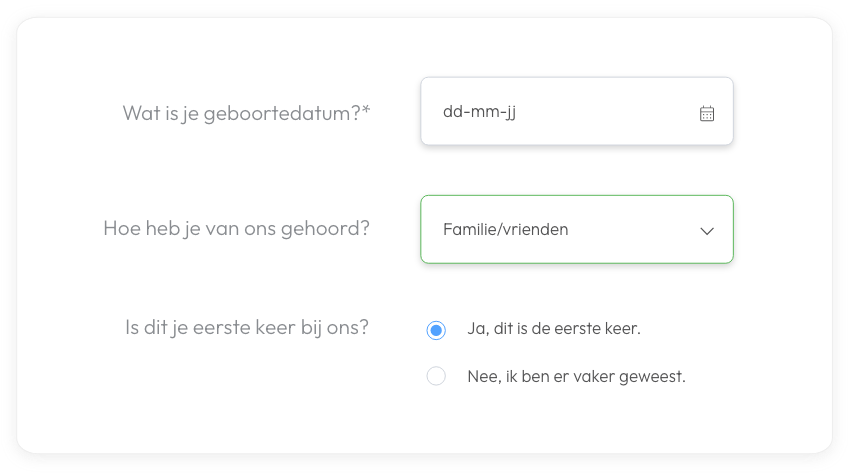The width and height of the screenshot is (867, 475).
Task: Click the blue dot of the selected radio
Action: tap(435, 329)
